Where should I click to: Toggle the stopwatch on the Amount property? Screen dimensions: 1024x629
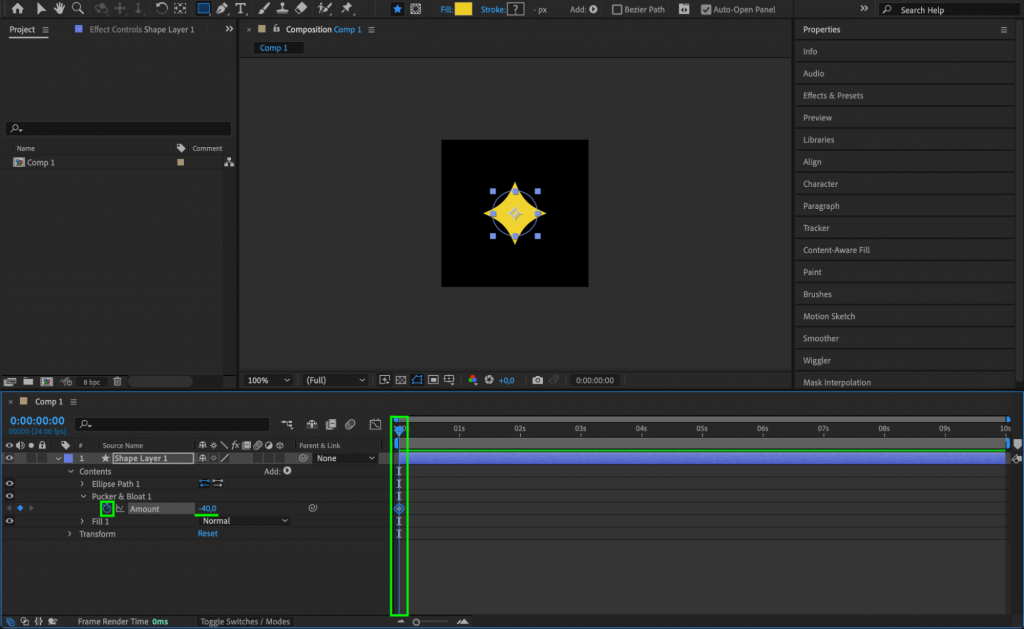point(107,509)
